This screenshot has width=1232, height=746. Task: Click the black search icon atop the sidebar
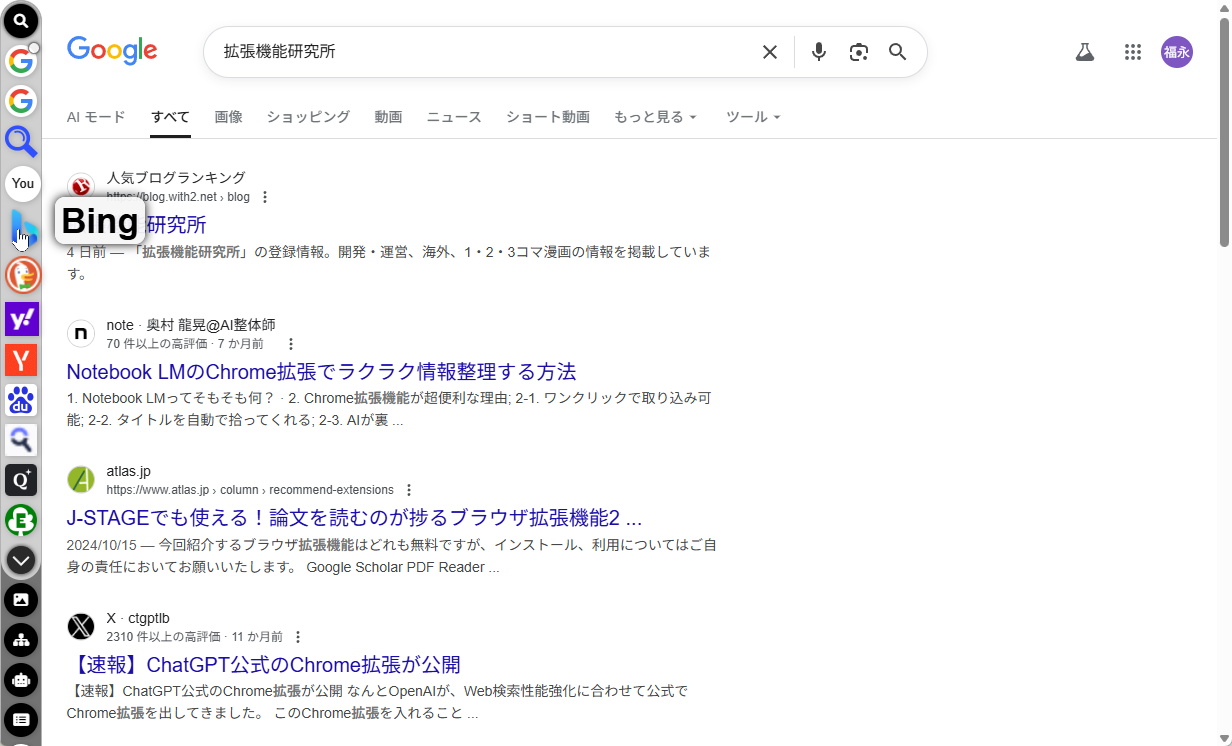coord(21,20)
